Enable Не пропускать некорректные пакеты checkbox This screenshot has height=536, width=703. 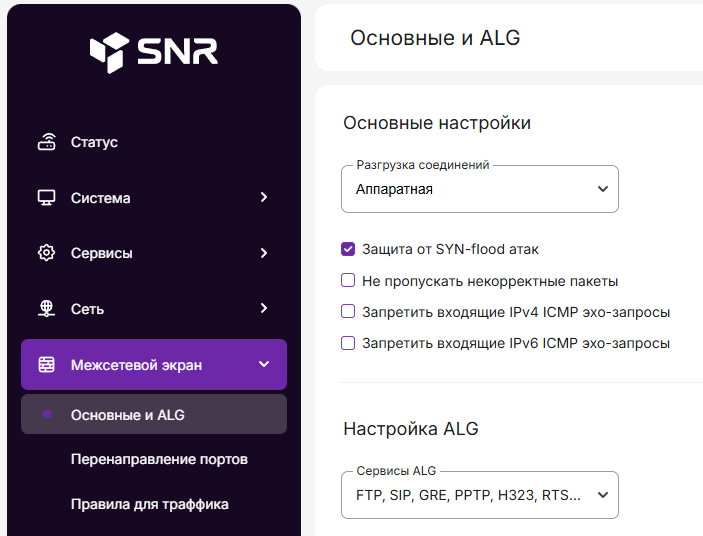(x=348, y=281)
